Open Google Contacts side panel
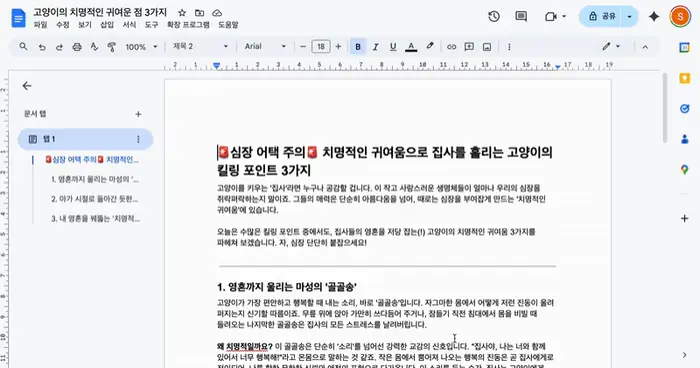Viewport: 700px width, 368px height. click(684, 139)
